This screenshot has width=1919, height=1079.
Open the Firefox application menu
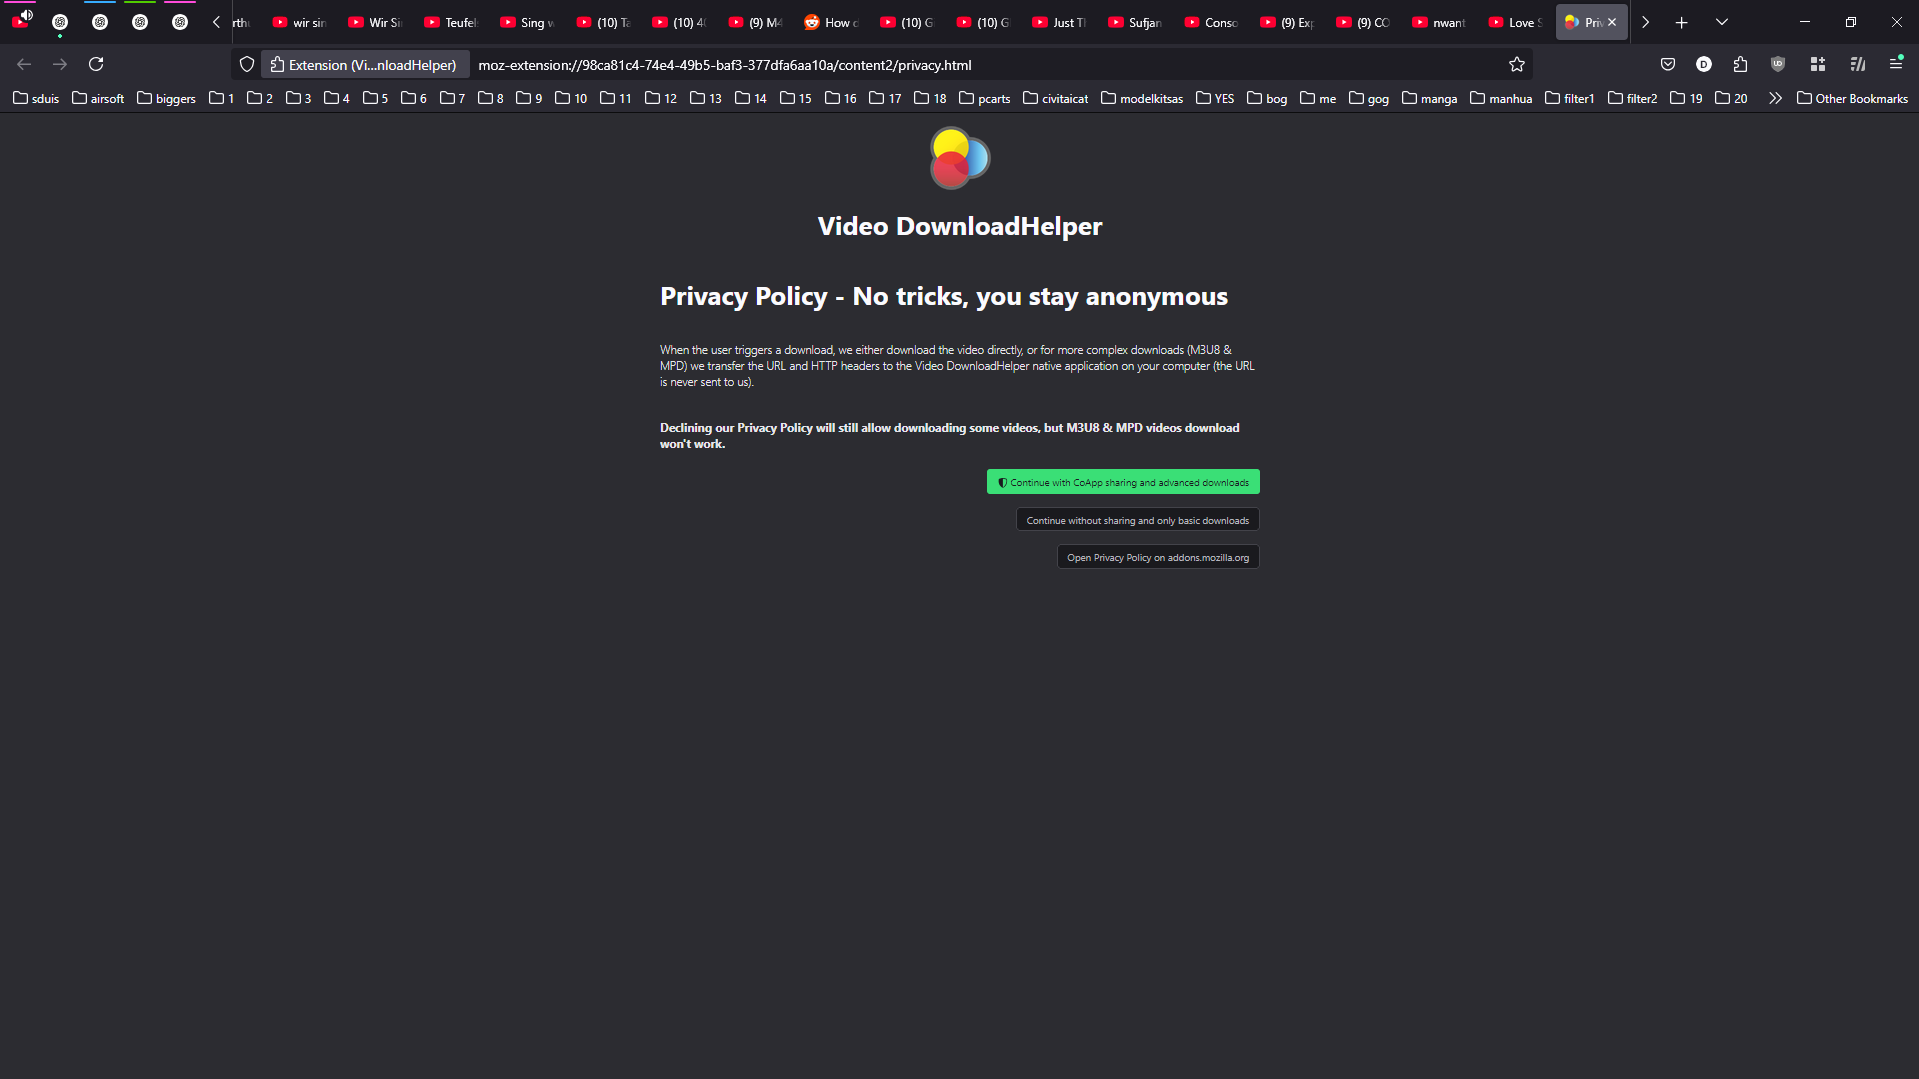click(1896, 64)
